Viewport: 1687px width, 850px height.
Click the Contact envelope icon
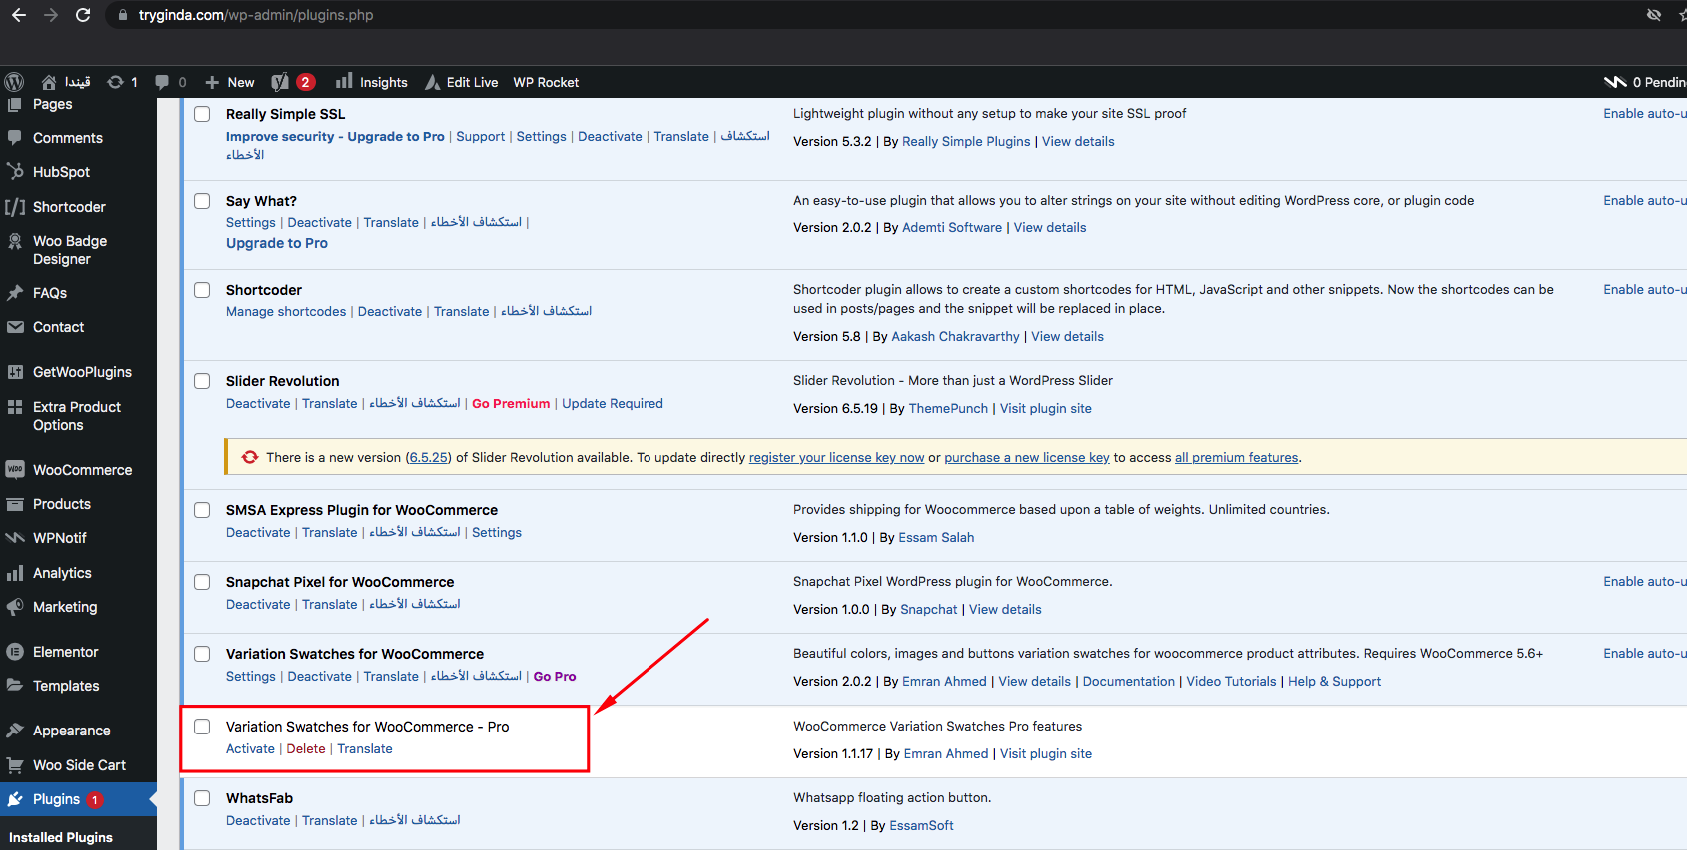pyautogui.click(x=15, y=327)
